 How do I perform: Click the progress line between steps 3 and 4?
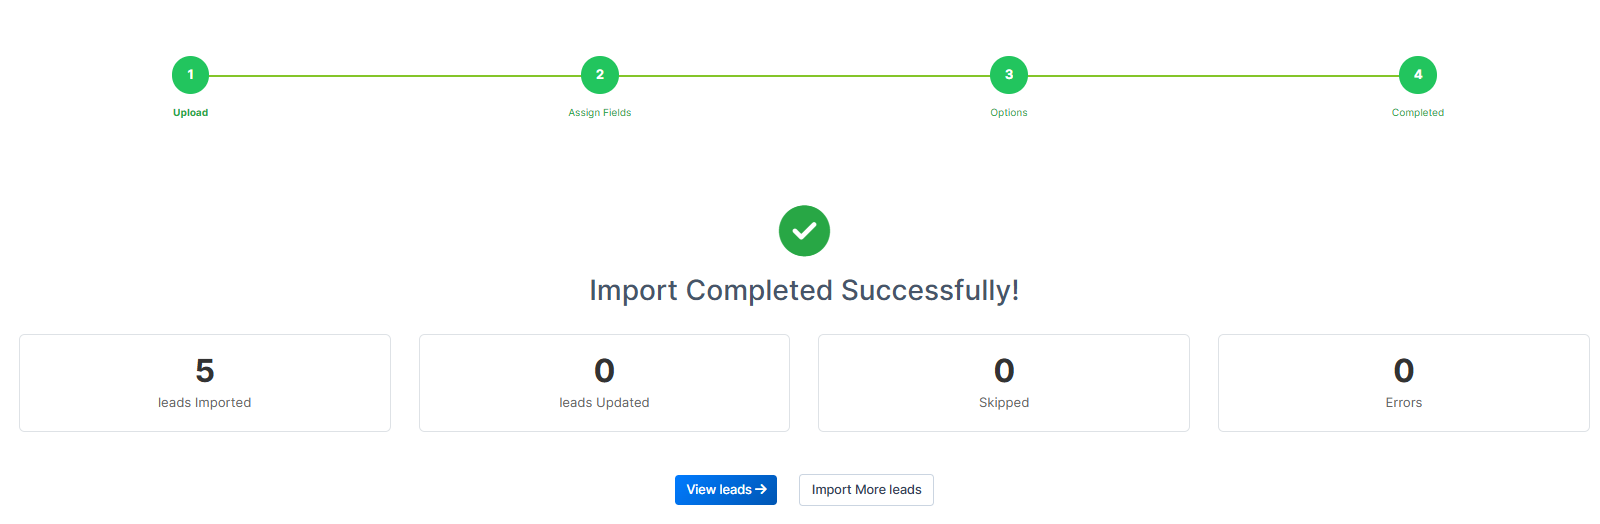coord(1213,75)
